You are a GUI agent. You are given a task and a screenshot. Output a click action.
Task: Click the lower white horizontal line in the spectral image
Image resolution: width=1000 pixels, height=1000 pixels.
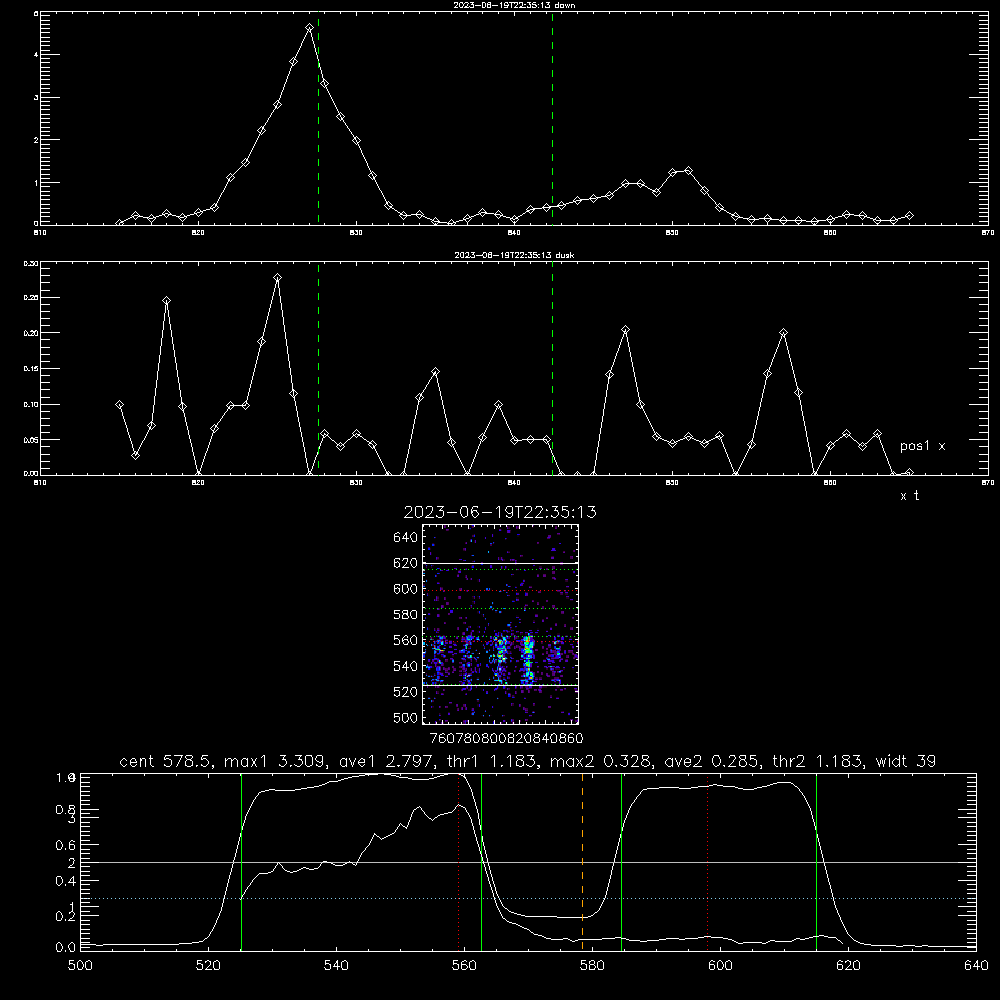500,685
